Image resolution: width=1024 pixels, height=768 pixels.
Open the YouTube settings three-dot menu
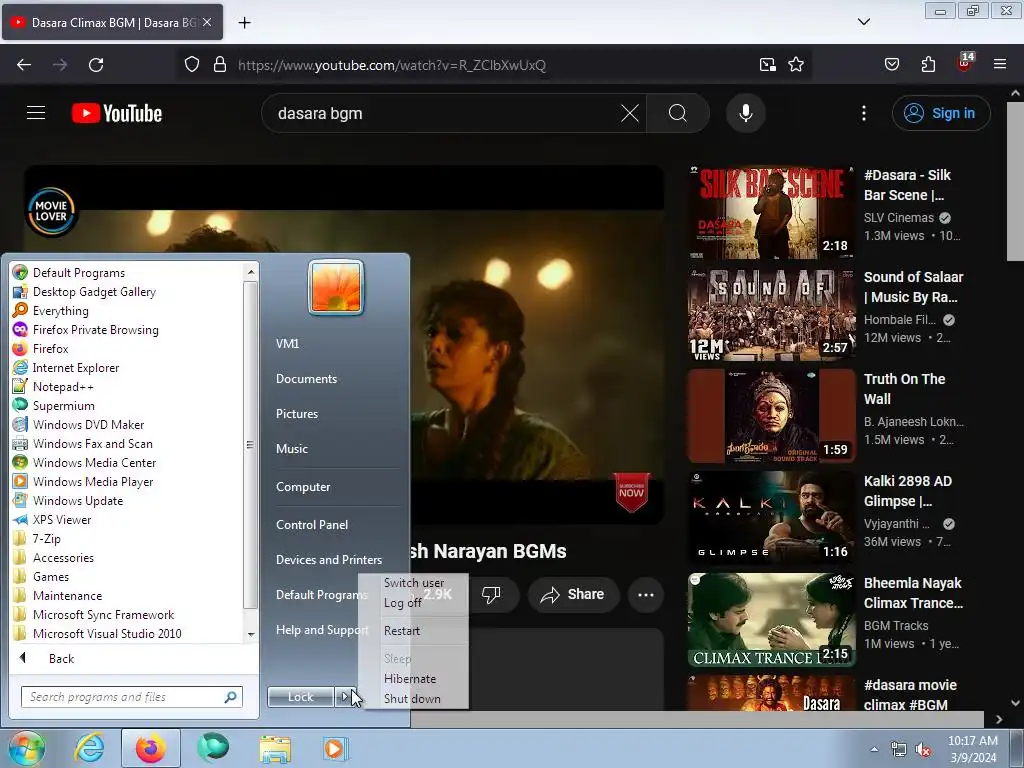(x=863, y=113)
